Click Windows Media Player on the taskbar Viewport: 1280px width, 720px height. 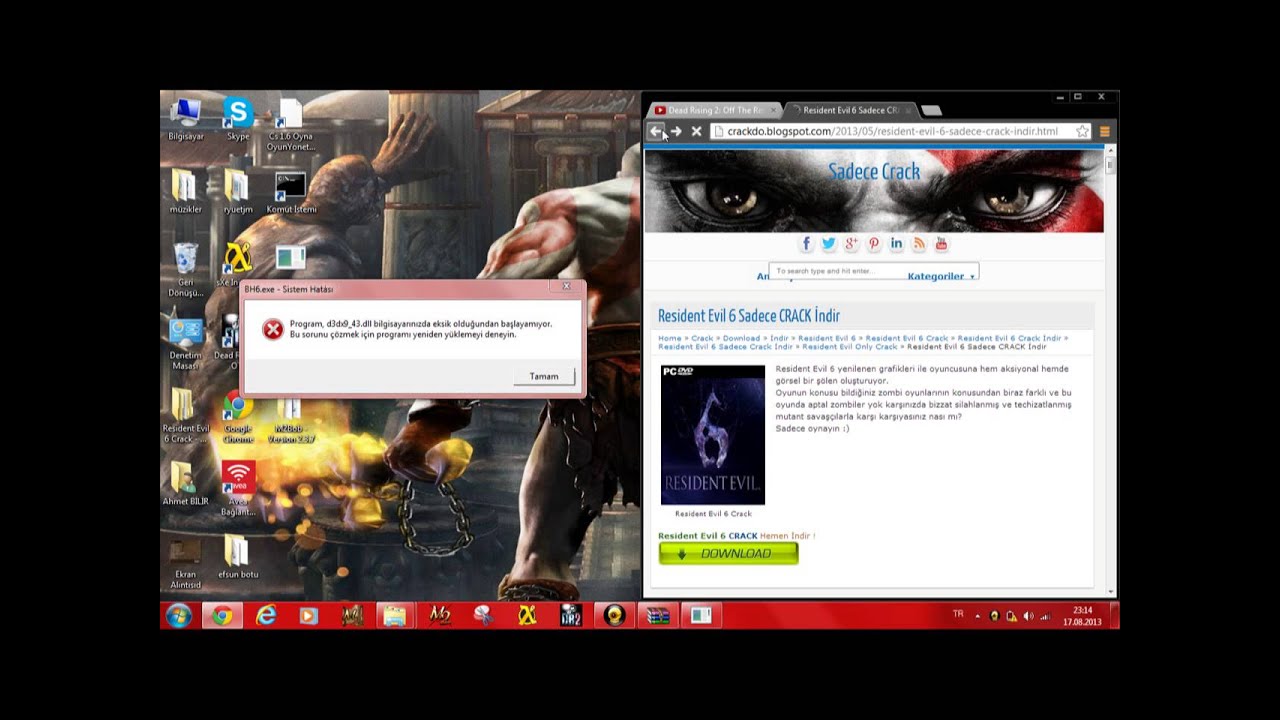[x=309, y=616]
